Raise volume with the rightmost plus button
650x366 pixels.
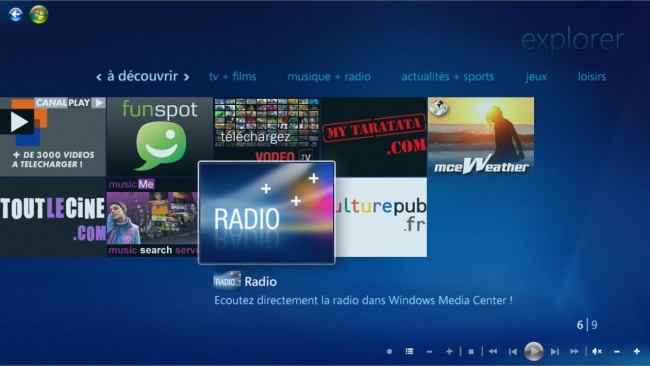point(637,351)
